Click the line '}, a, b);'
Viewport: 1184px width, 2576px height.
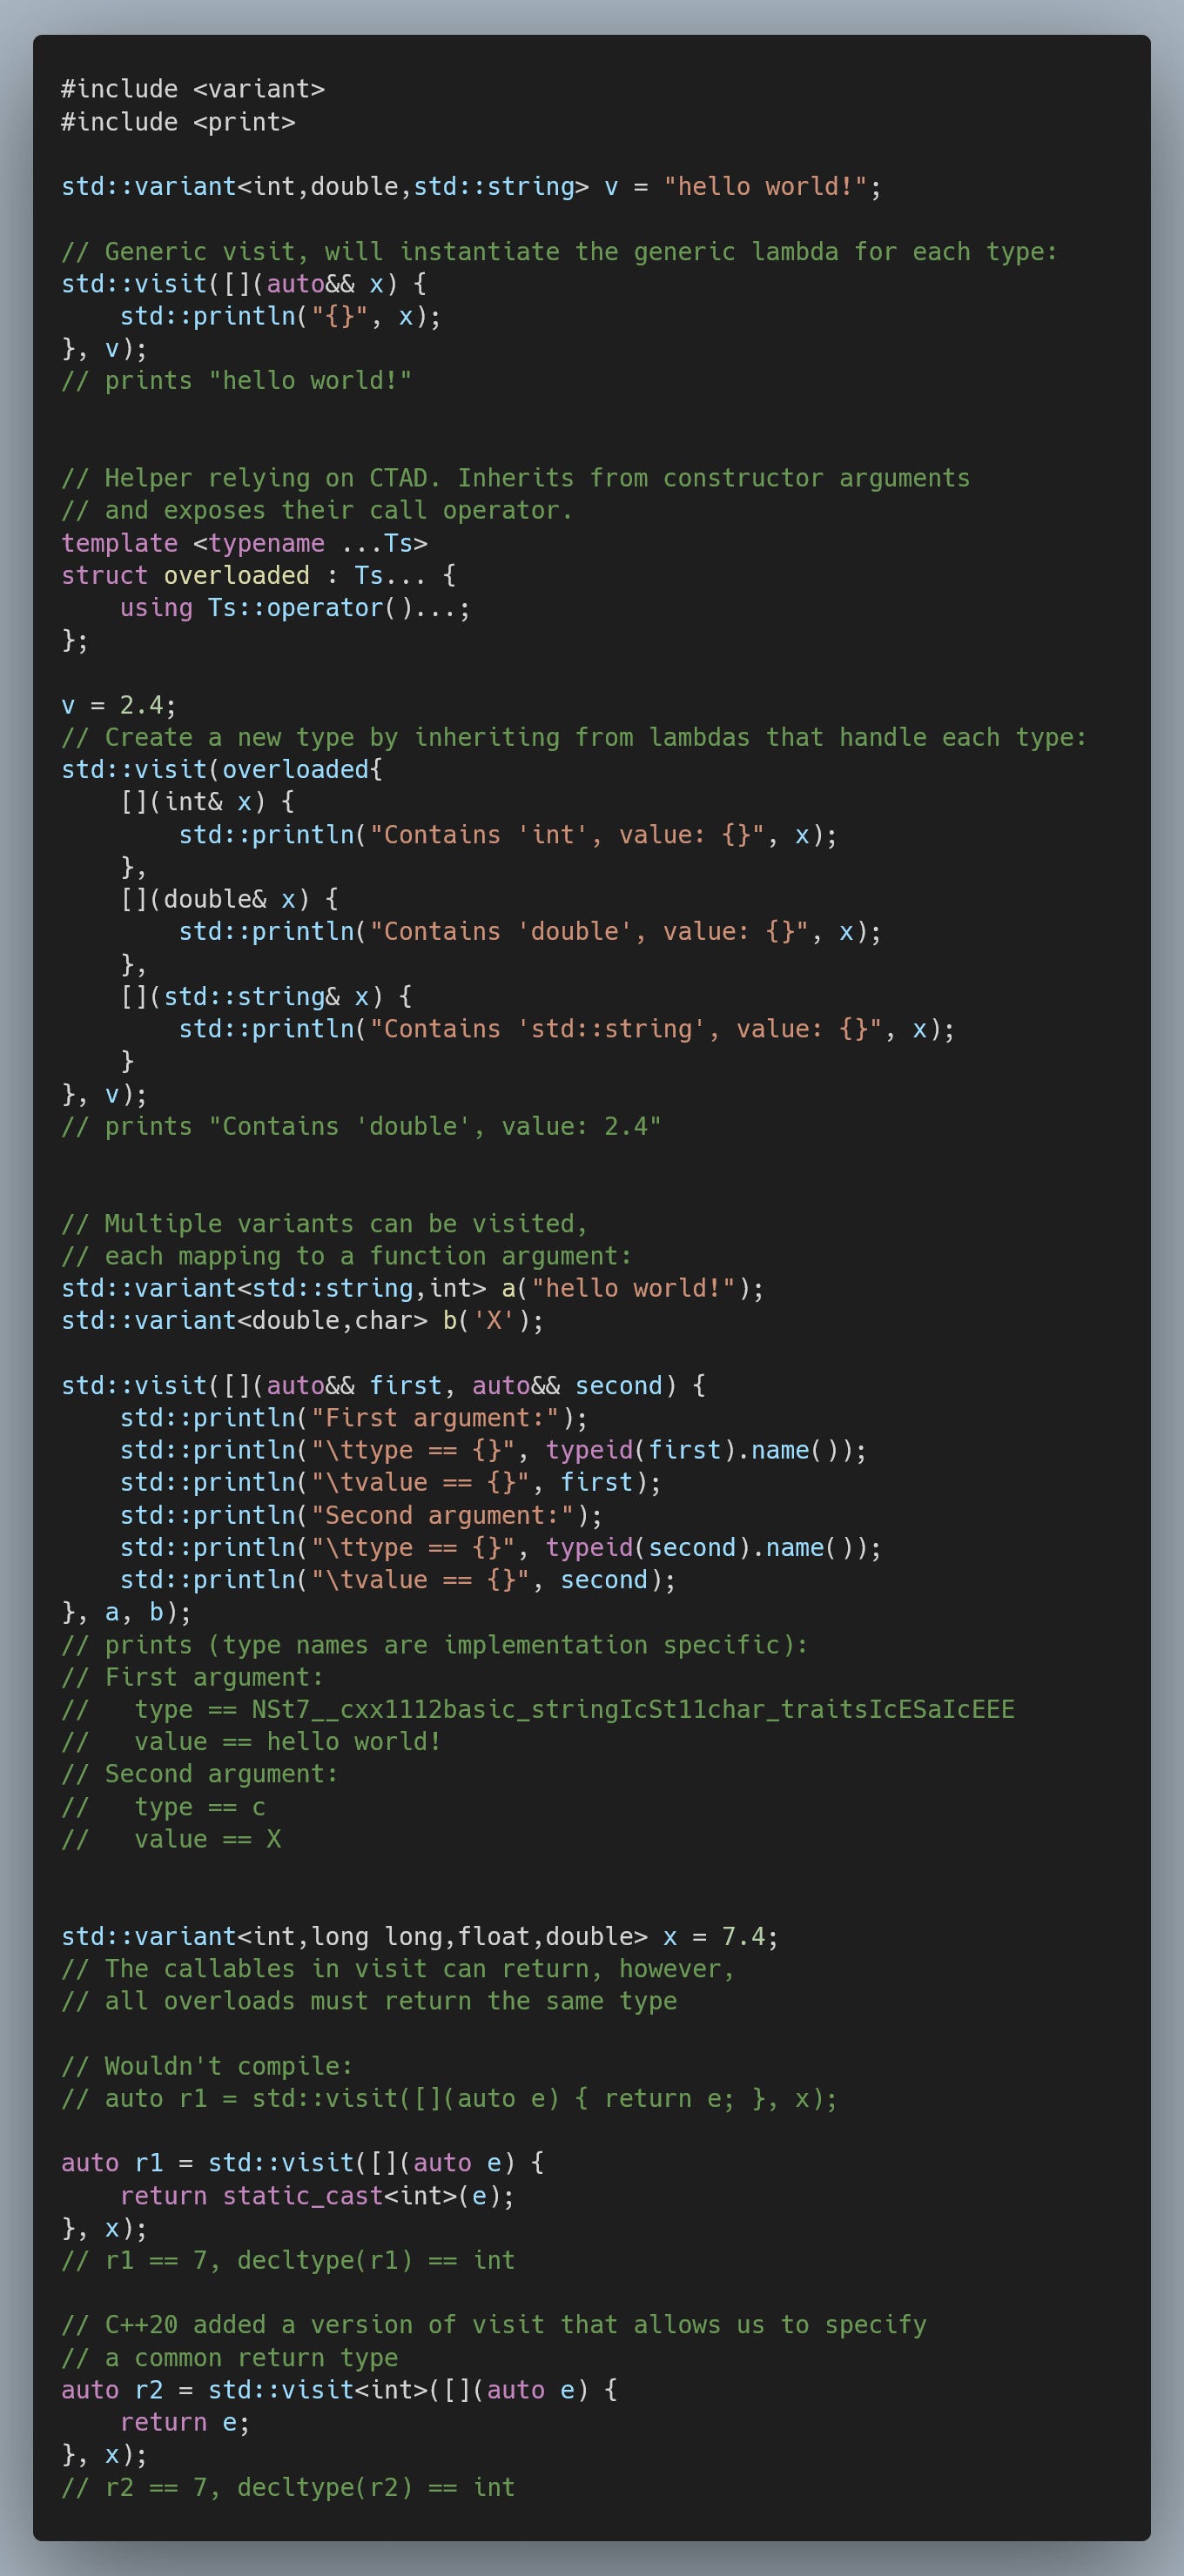tap(126, 1612)
